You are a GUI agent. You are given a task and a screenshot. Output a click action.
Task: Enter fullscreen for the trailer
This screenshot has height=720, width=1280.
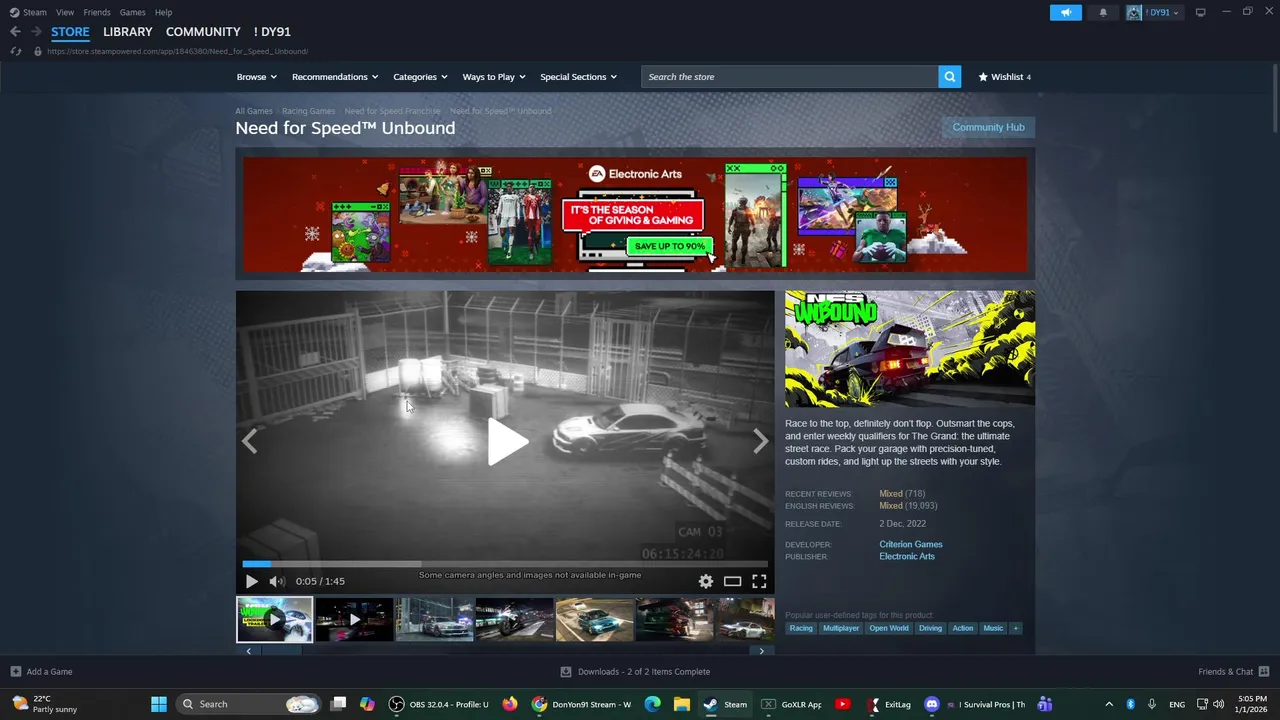(x=759, y=581)
